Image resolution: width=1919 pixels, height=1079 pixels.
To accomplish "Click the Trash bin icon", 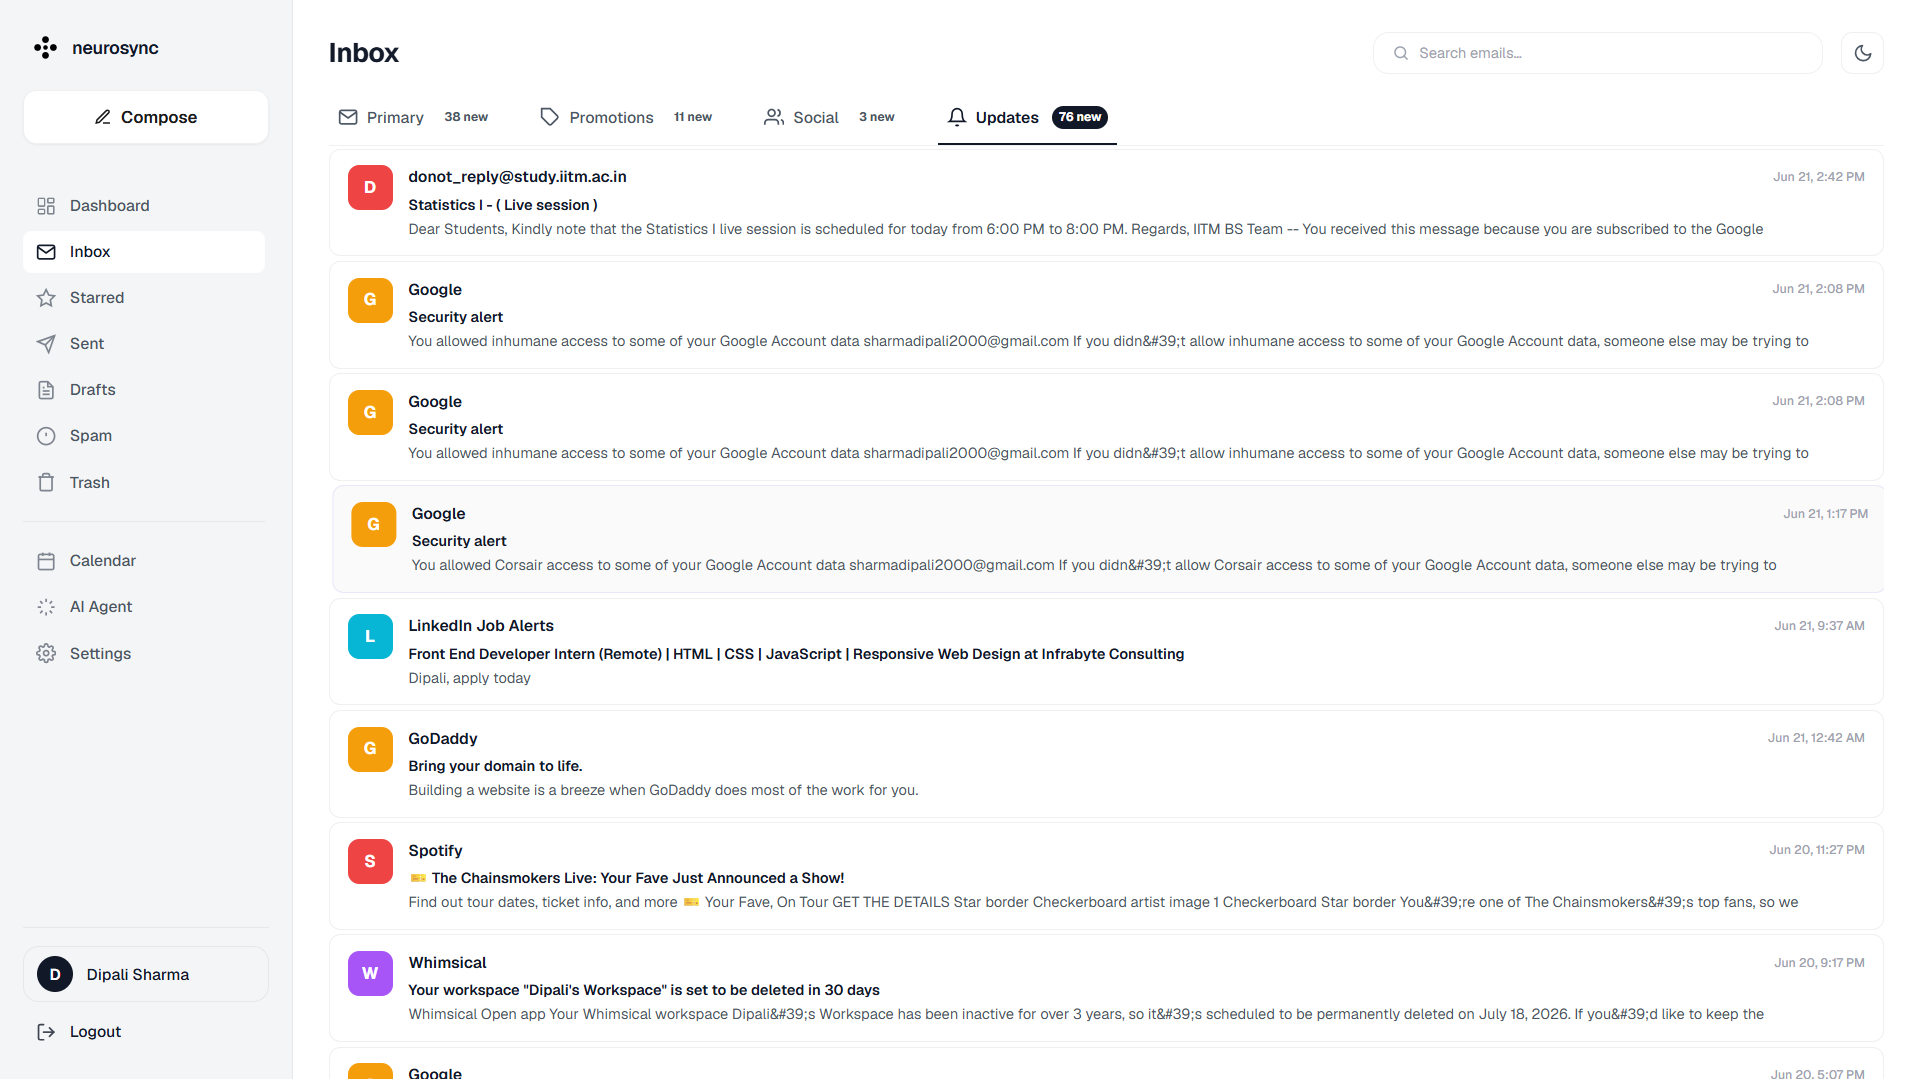I will 46,483.
